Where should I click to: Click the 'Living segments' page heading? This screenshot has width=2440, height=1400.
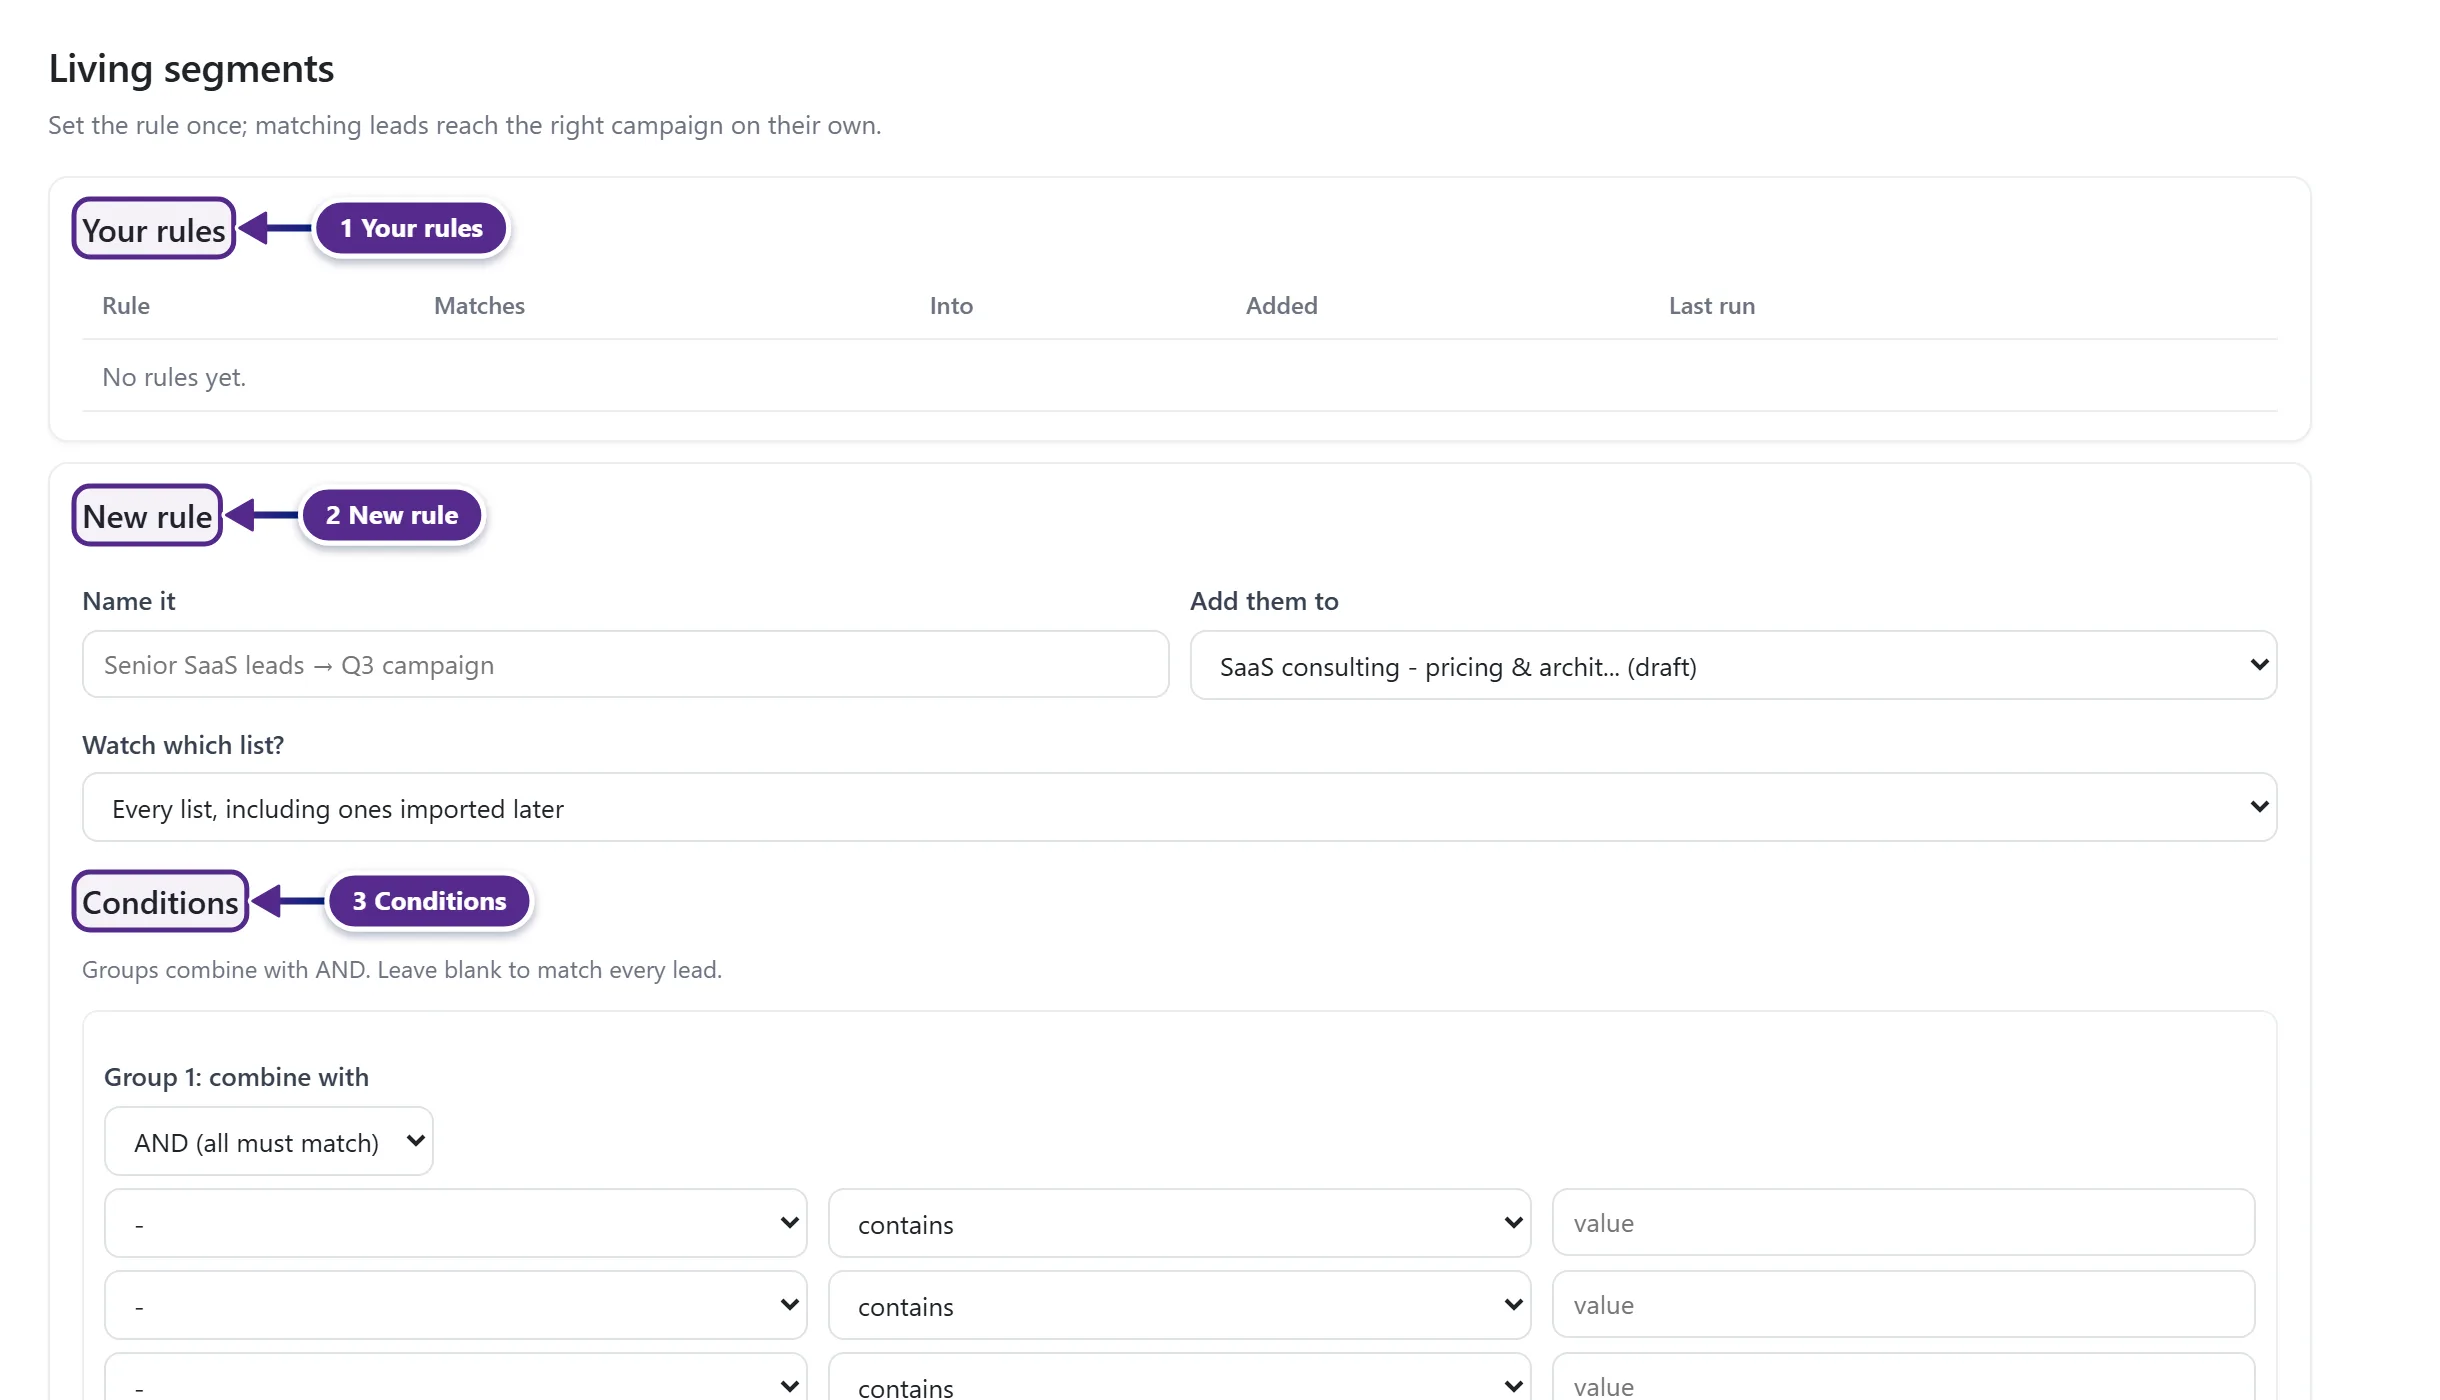coord(191,69)
